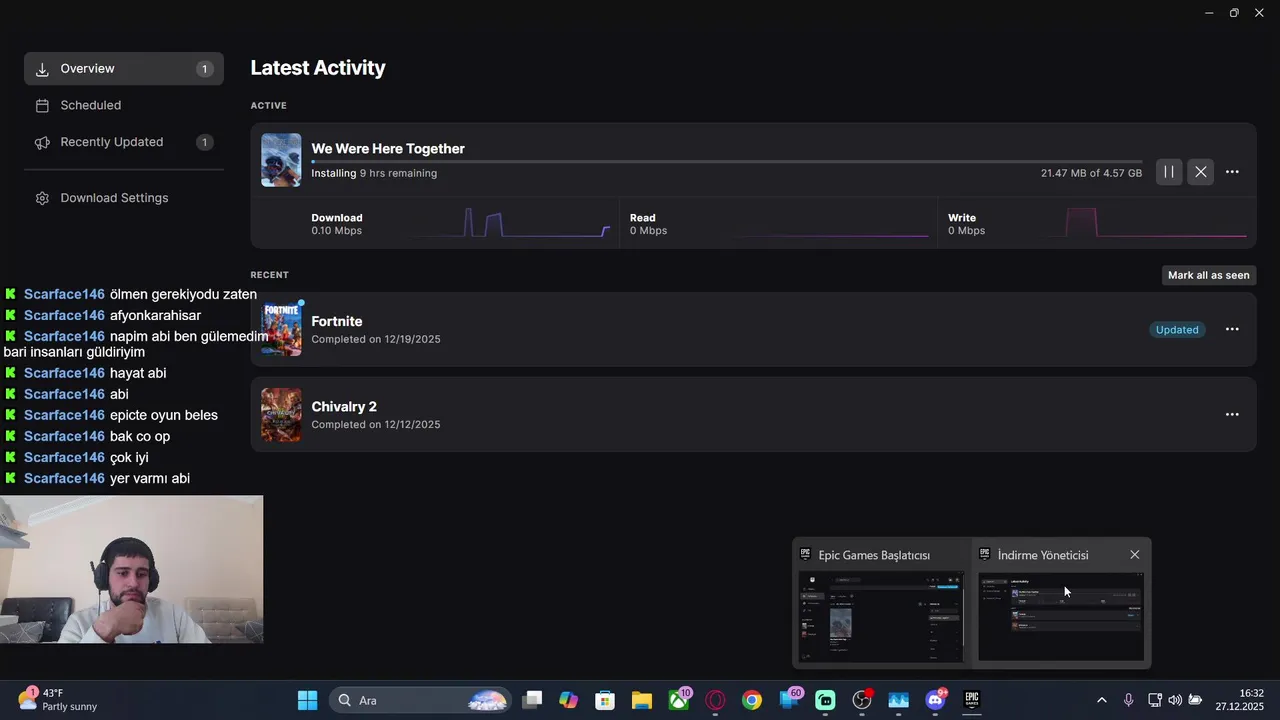
Task: Pause the We Were Here Together download
Action: 1168,172
